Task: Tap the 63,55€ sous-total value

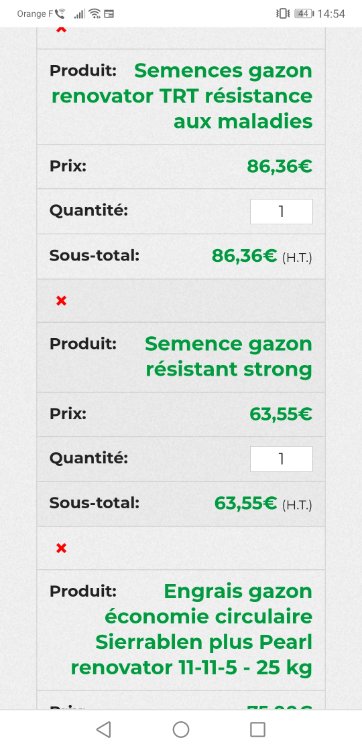Action: [245, 503]
